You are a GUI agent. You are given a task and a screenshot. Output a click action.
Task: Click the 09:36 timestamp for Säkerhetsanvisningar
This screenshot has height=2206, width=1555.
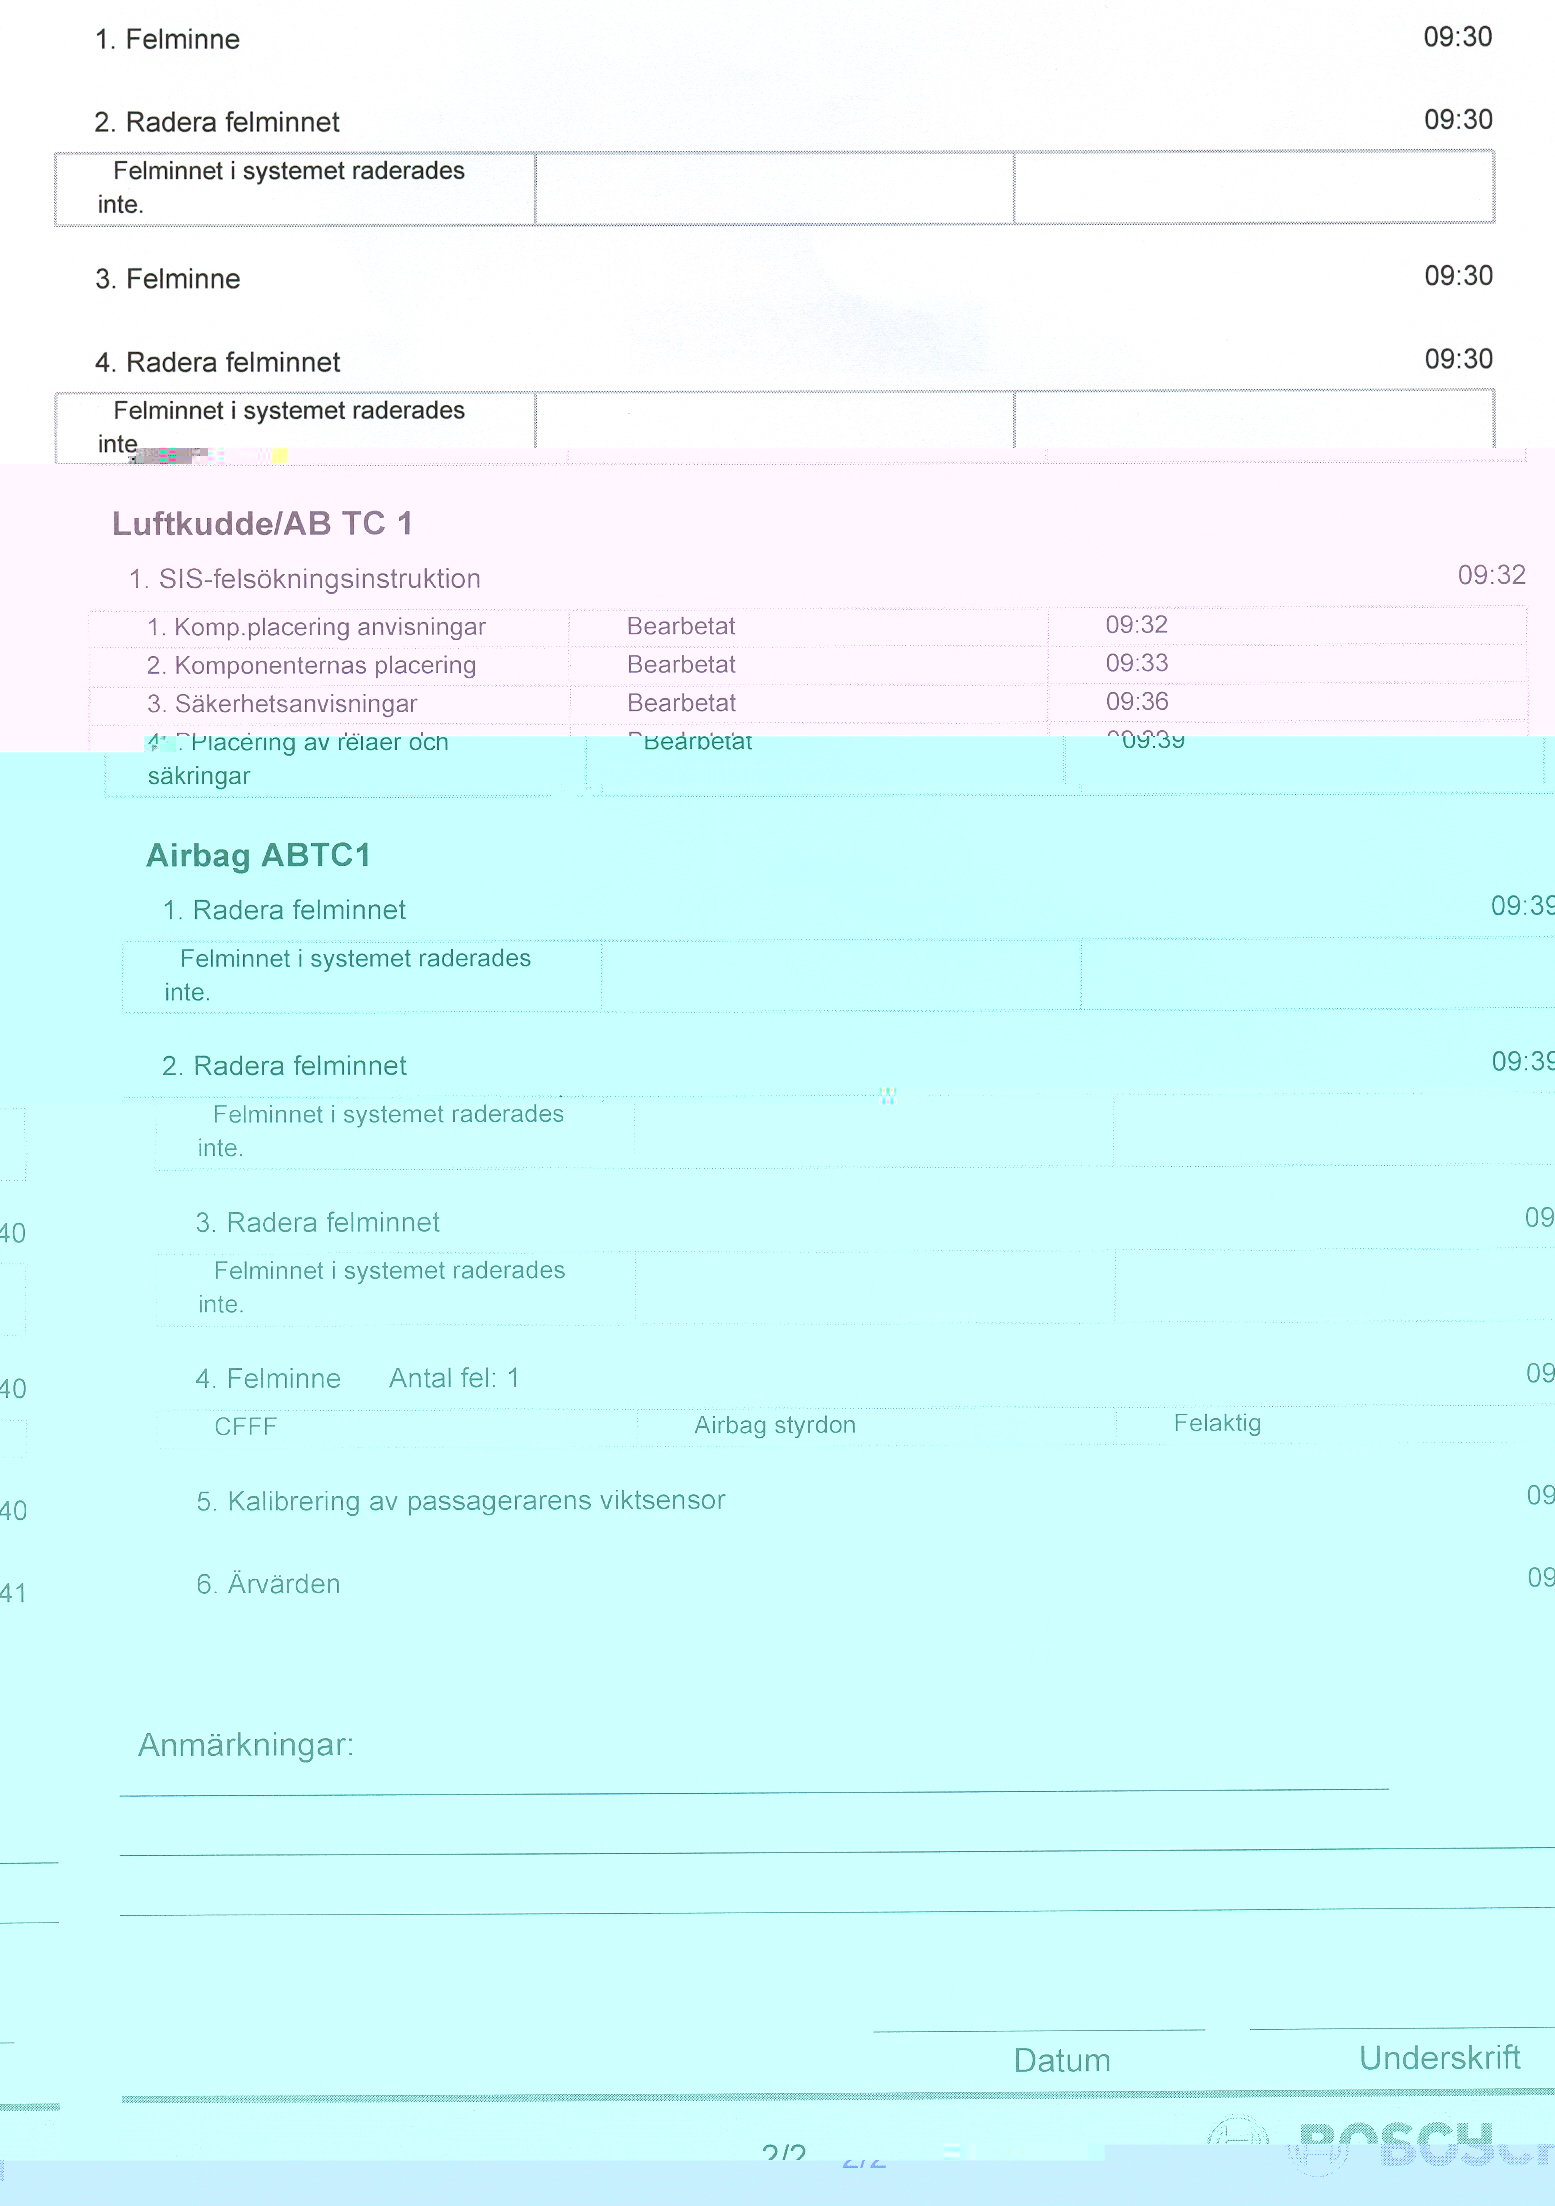coord(1137,702)
